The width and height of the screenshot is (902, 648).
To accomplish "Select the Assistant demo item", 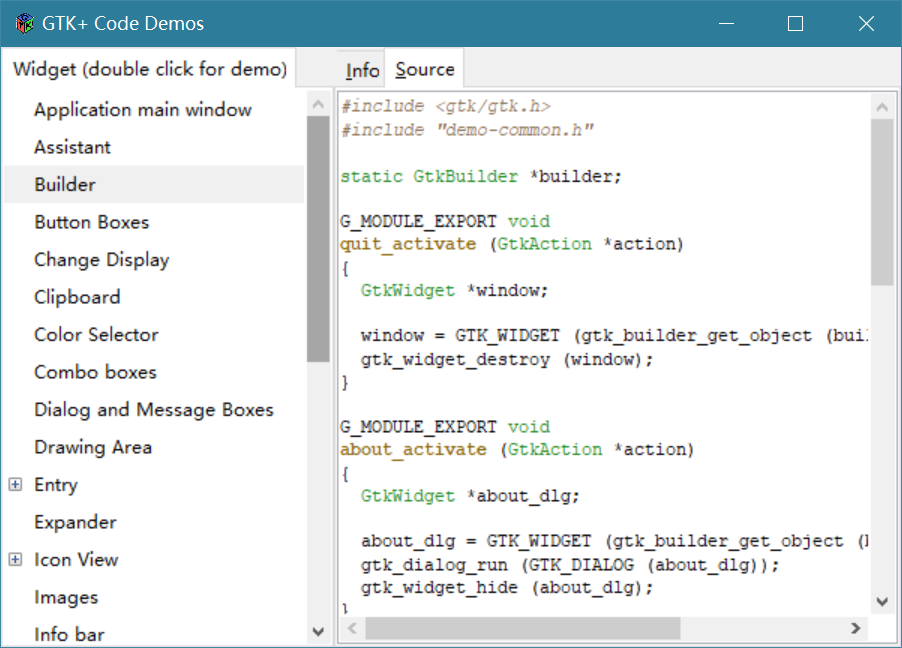I will tap(72, 147).
